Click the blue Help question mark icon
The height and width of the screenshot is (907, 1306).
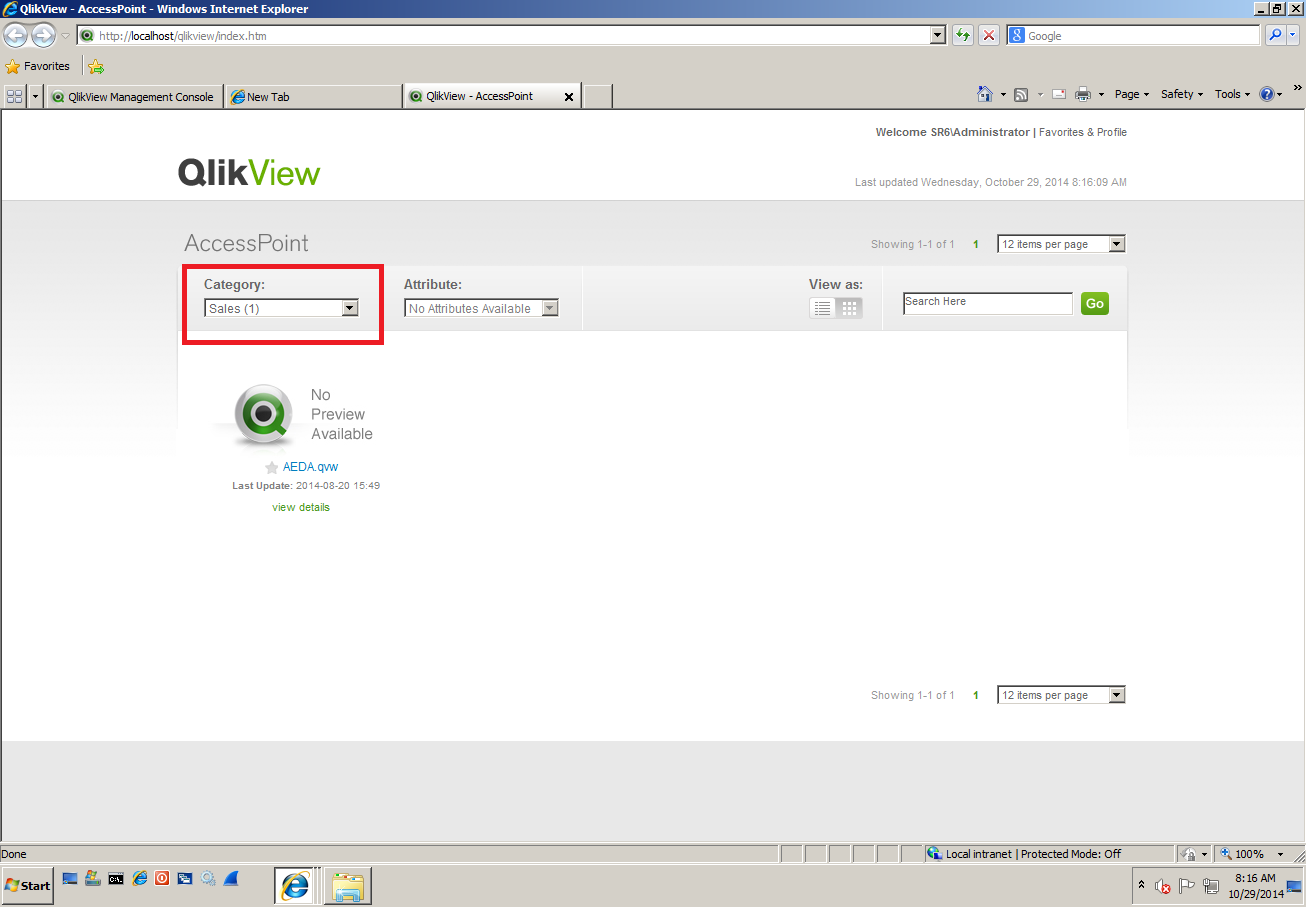pyautogui.click(x=1266, y=94)
